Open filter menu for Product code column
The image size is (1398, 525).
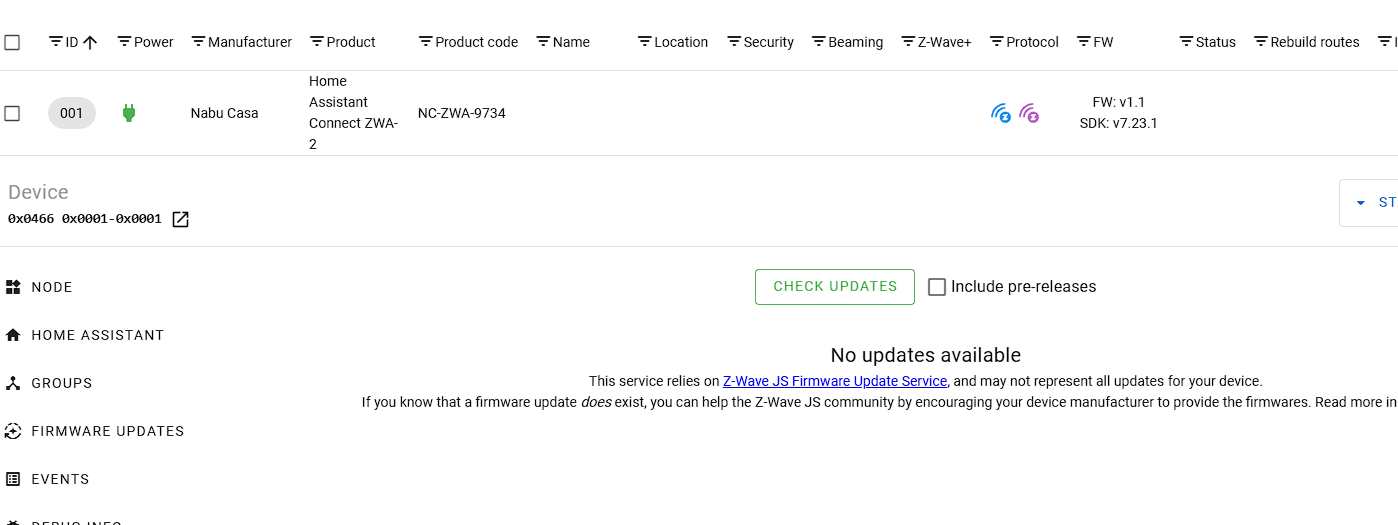pyautogui.click(x=425, y=42)
